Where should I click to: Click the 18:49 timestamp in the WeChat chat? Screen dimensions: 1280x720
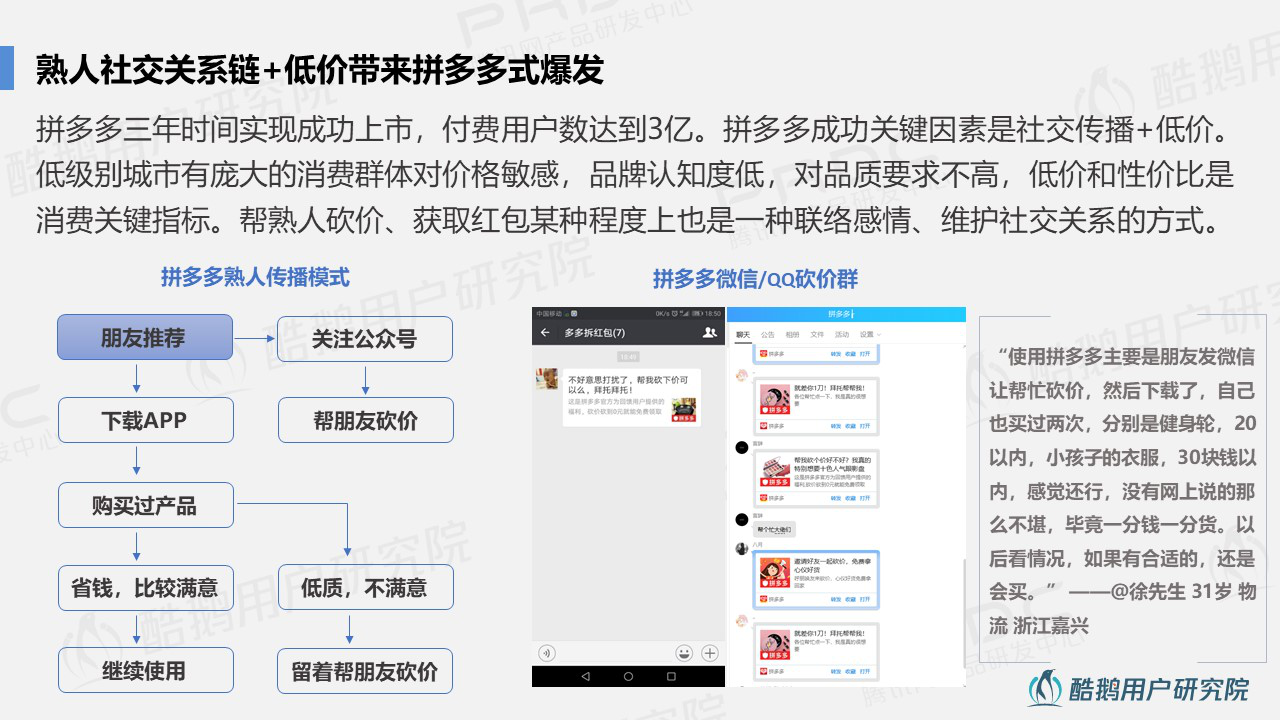[628, 357]
